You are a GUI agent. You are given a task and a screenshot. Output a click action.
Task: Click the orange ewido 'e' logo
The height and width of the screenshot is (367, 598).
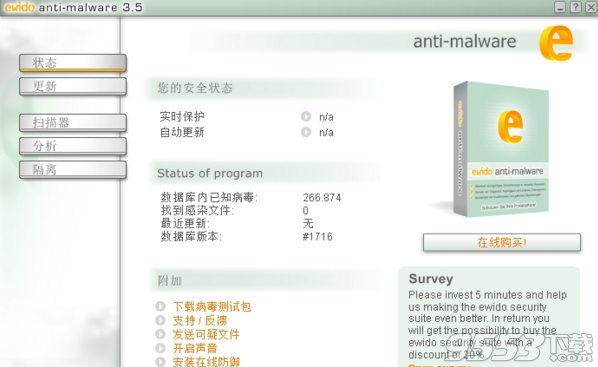pyautogui.click(x=556, y=43)
